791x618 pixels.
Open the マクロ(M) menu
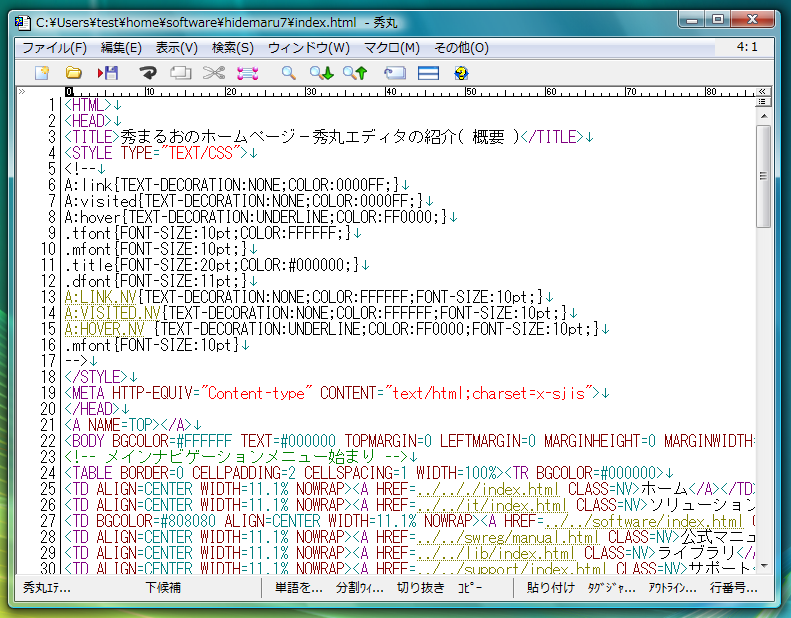(392, 48)
